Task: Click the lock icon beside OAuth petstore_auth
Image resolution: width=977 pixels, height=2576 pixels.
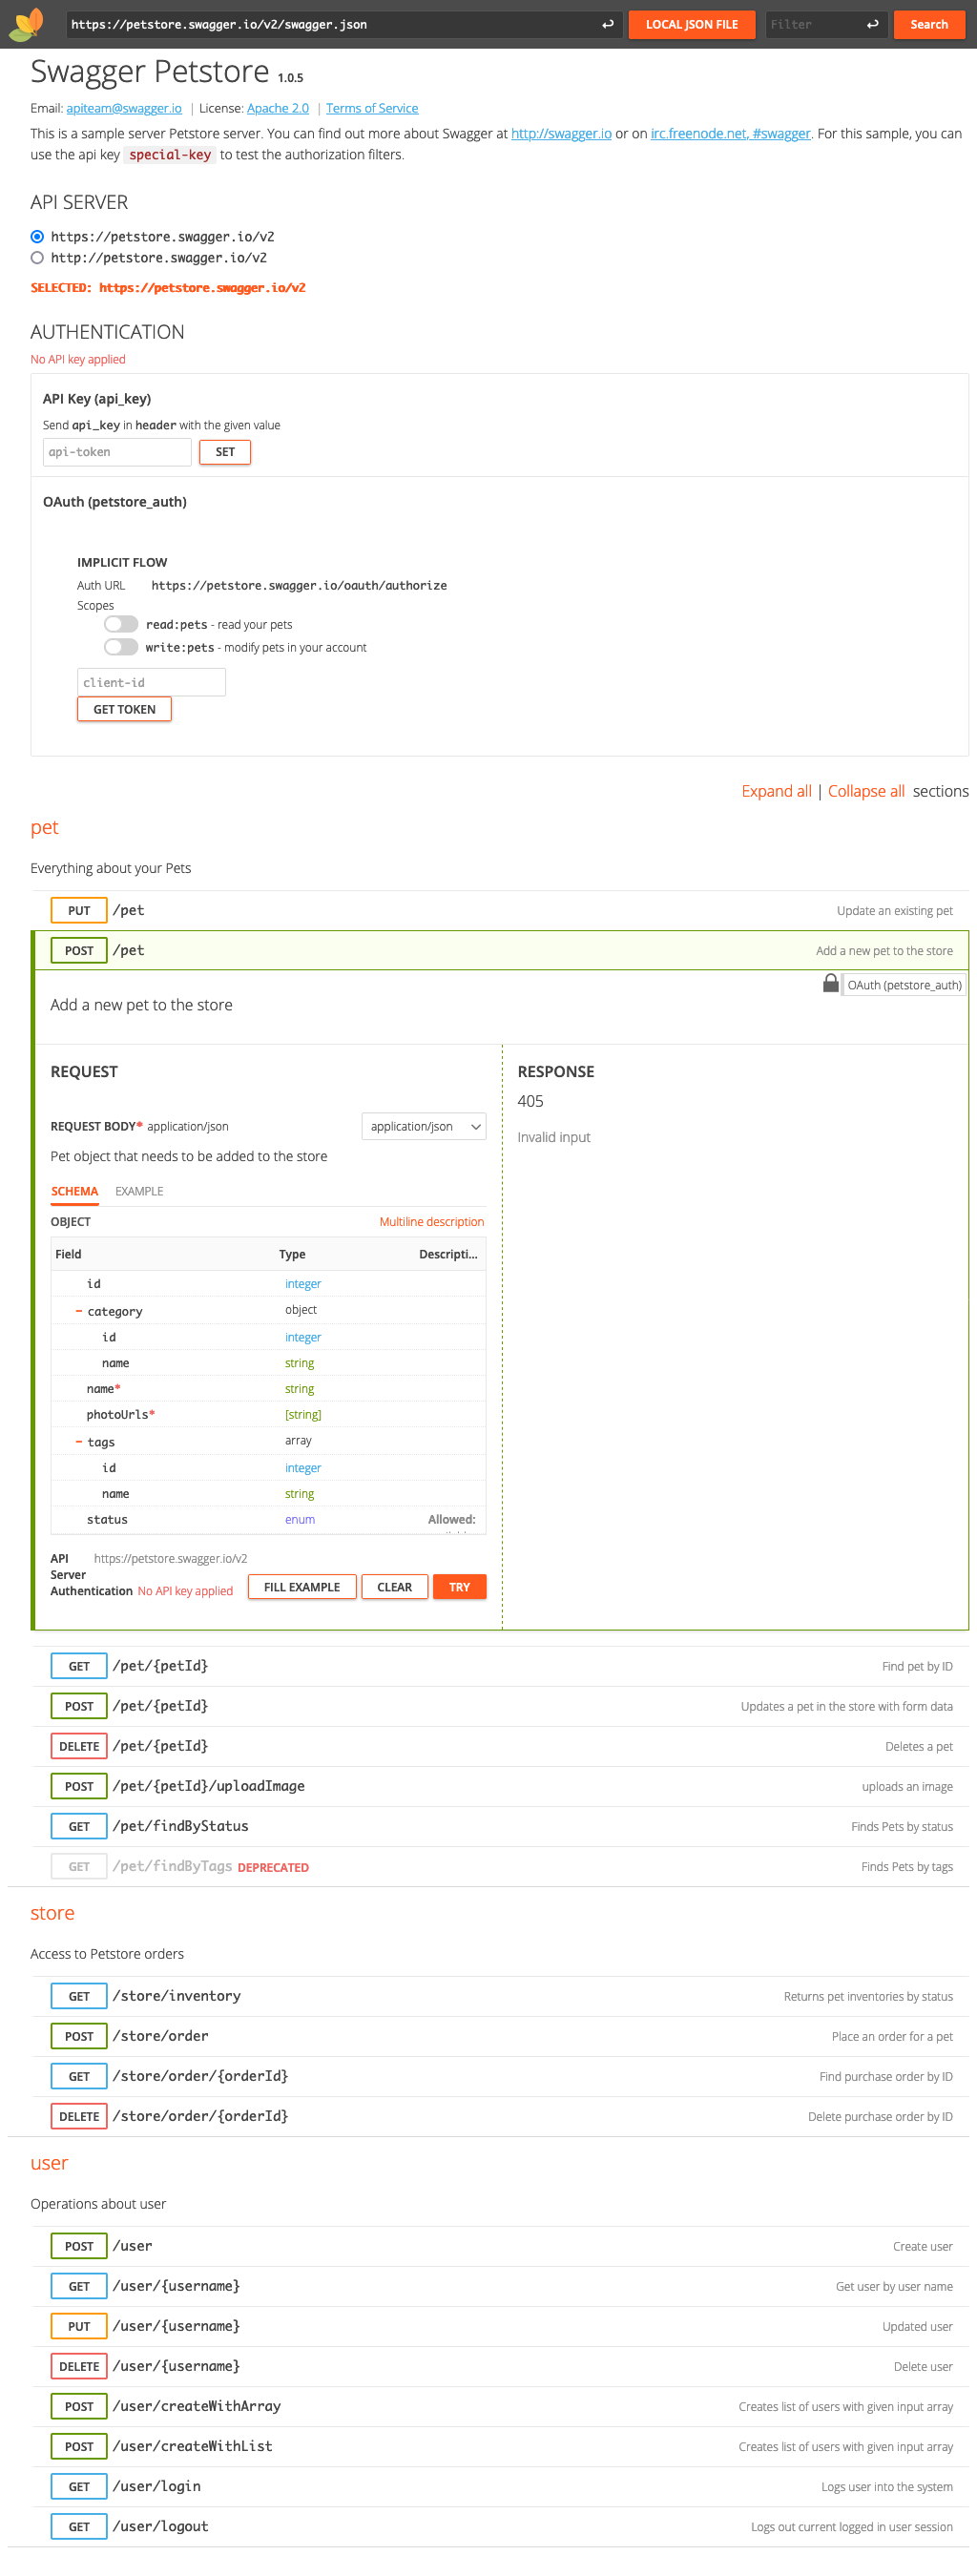Action: [x=830, y=983]
